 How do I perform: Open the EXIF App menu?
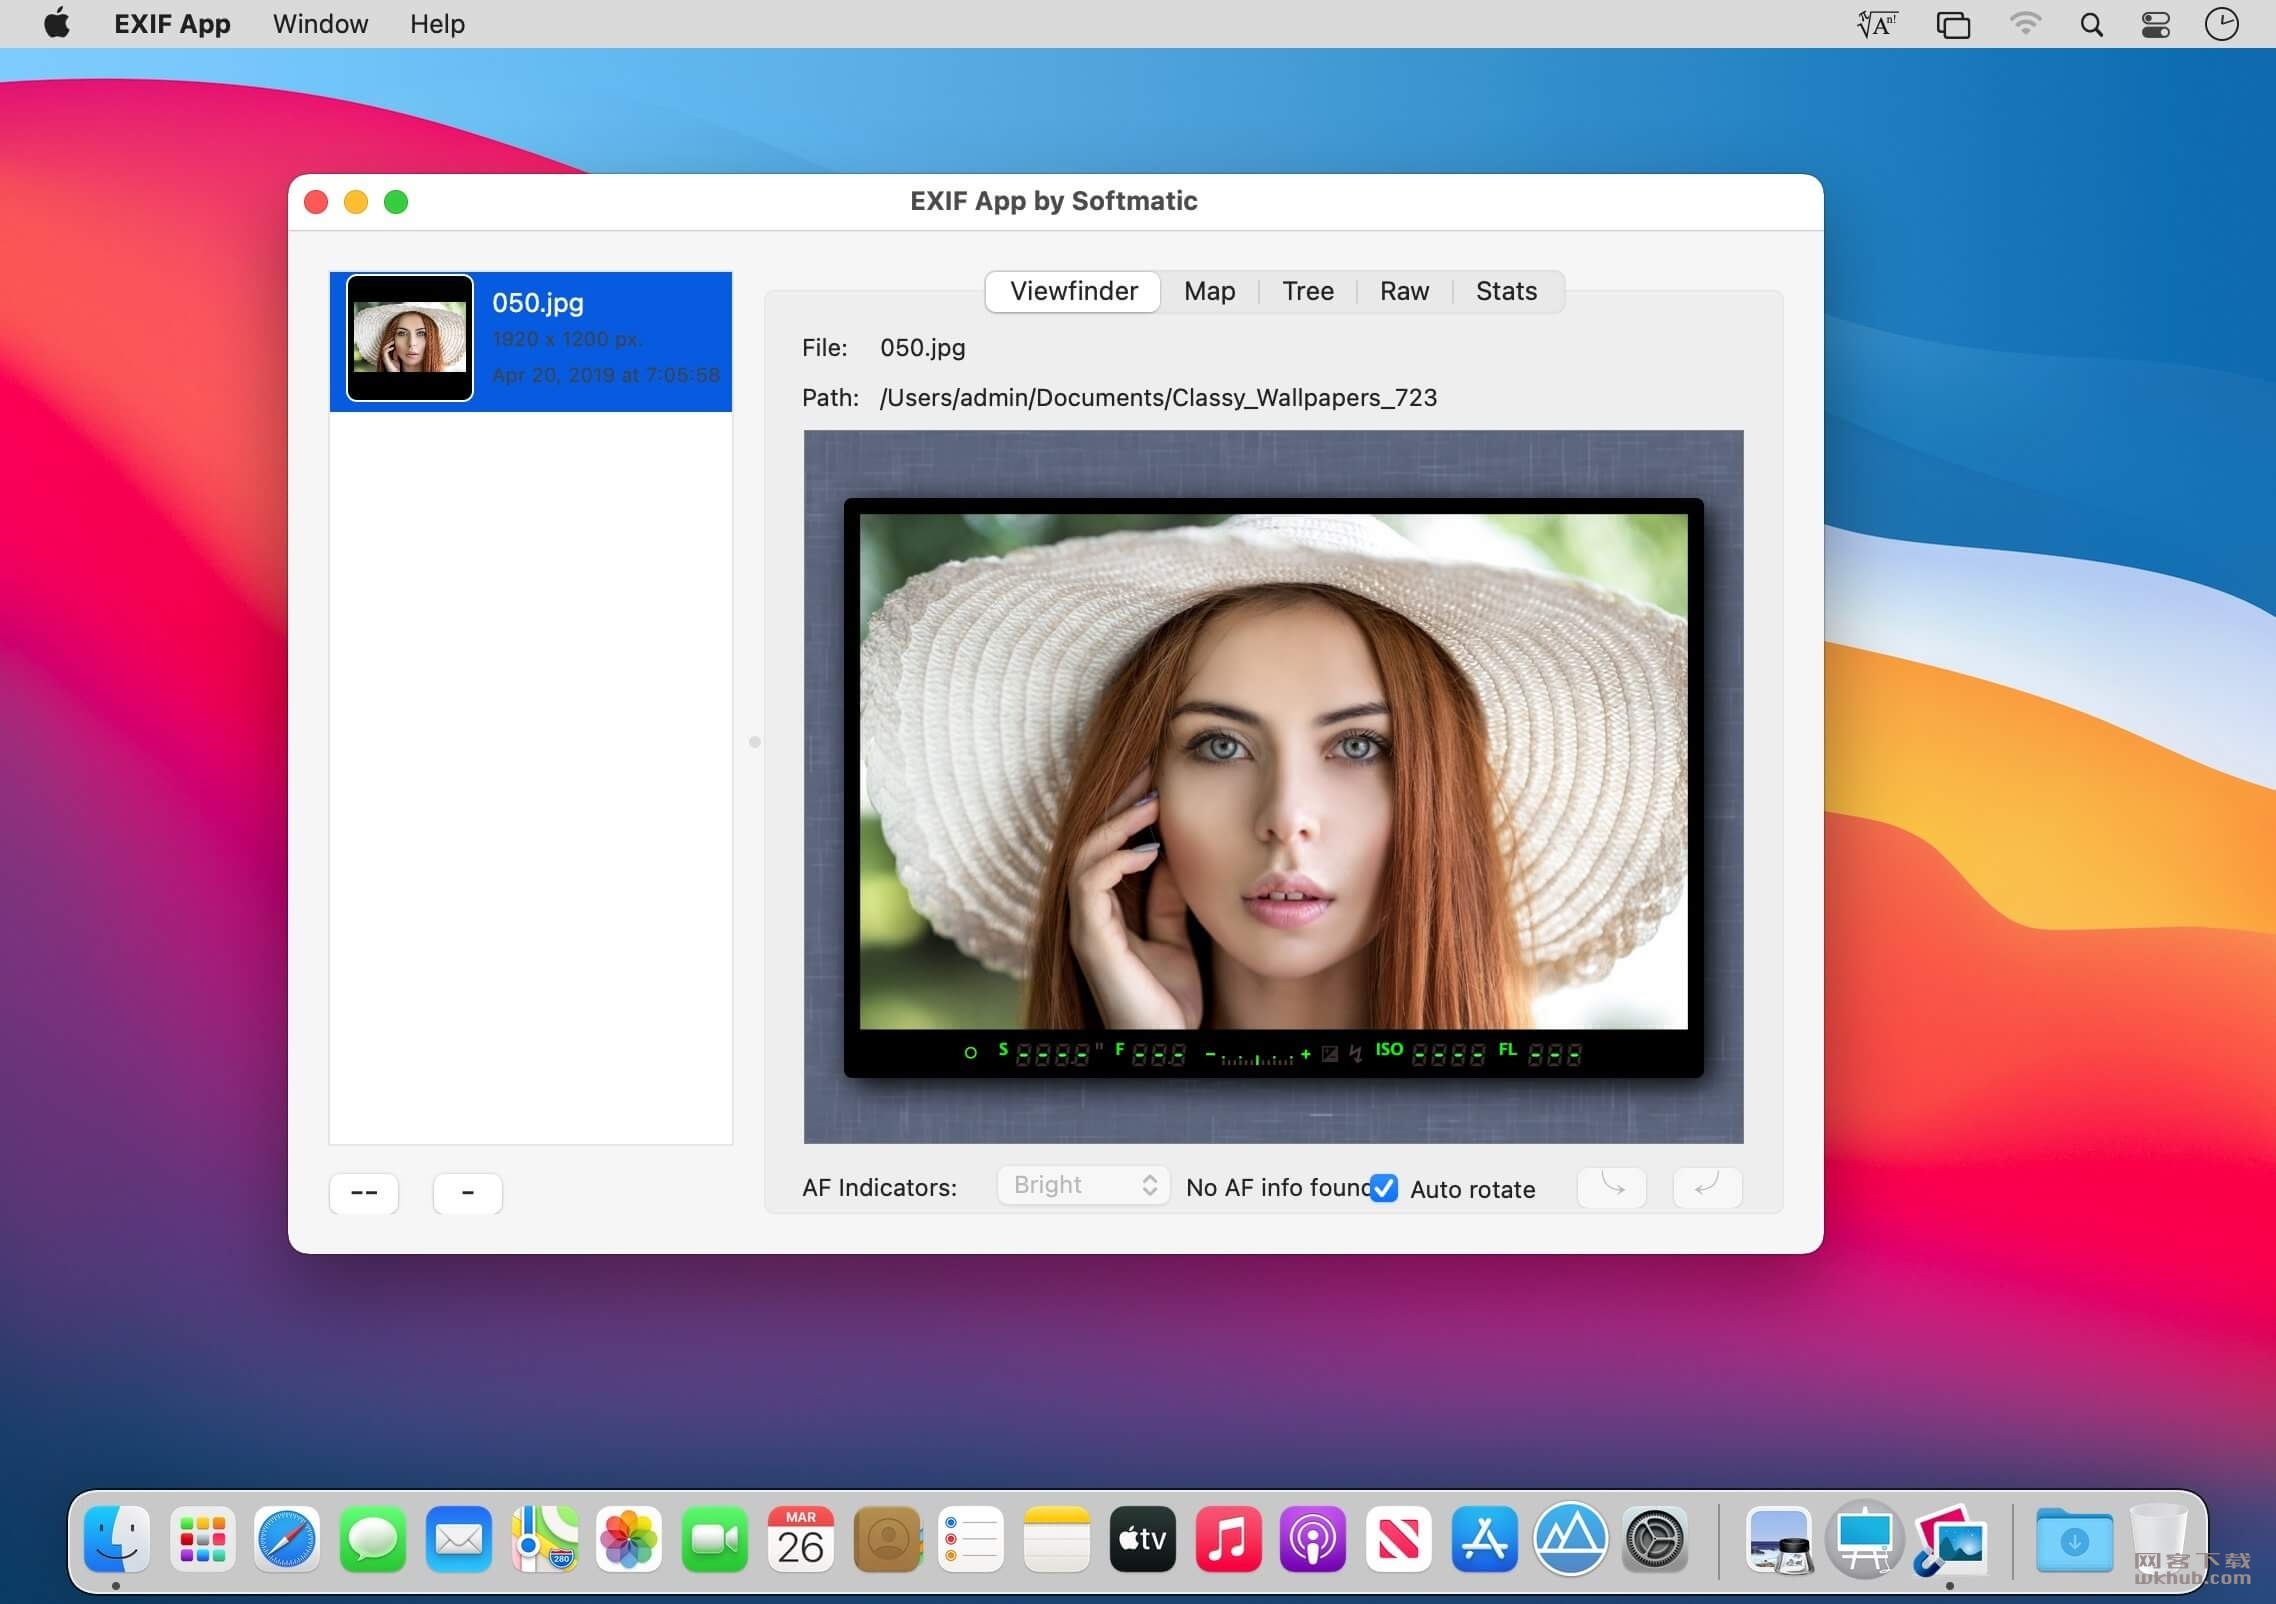click(172, 24)
